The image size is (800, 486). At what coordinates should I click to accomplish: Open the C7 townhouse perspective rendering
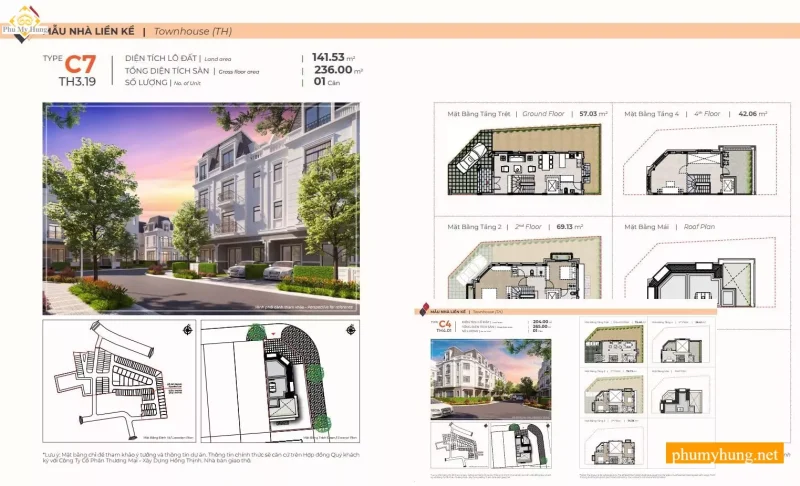pos(200,208)
